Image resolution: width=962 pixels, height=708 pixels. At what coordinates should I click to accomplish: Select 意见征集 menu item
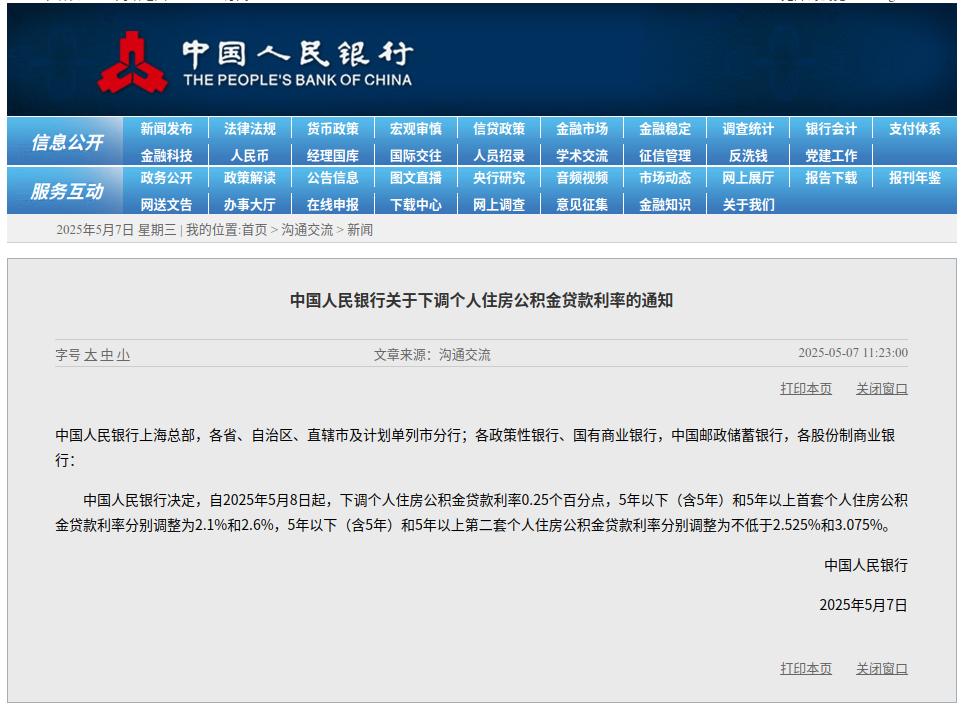[582, 204]
